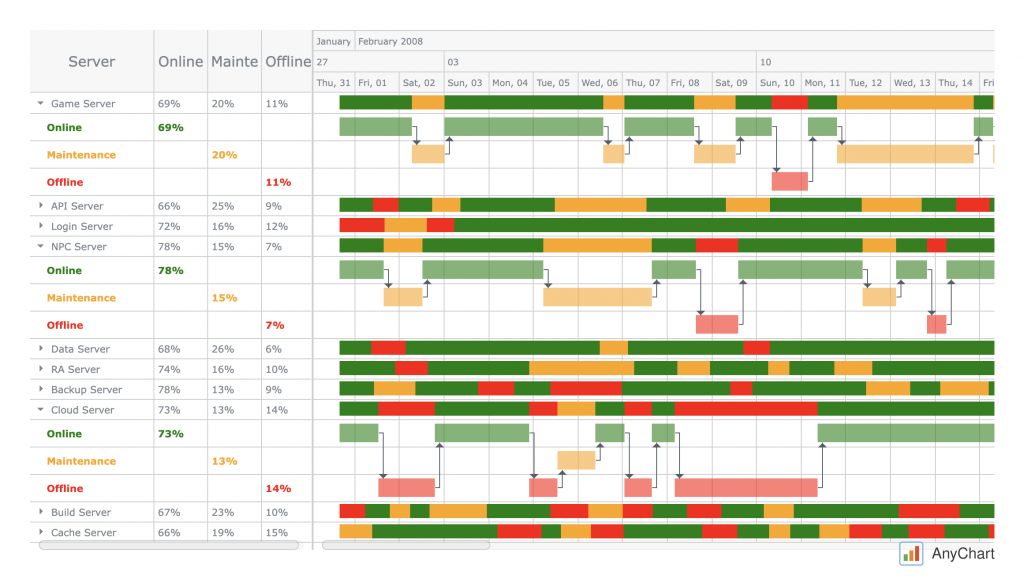Select the Offline sub-row under NPC Server
The height and width of the screenshot is (579, 1024).
coord(64,325)
